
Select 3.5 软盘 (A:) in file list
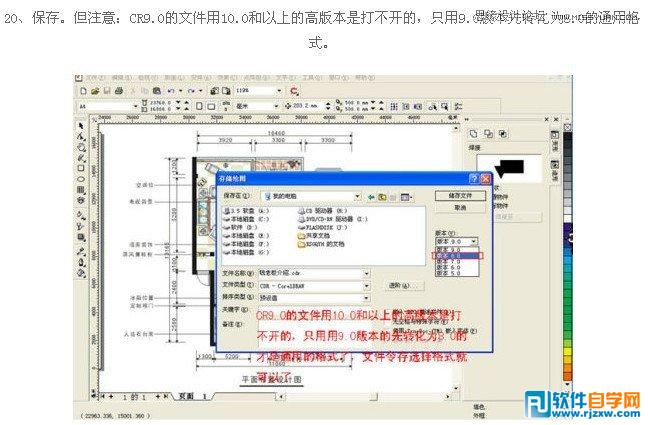(246, 211)
